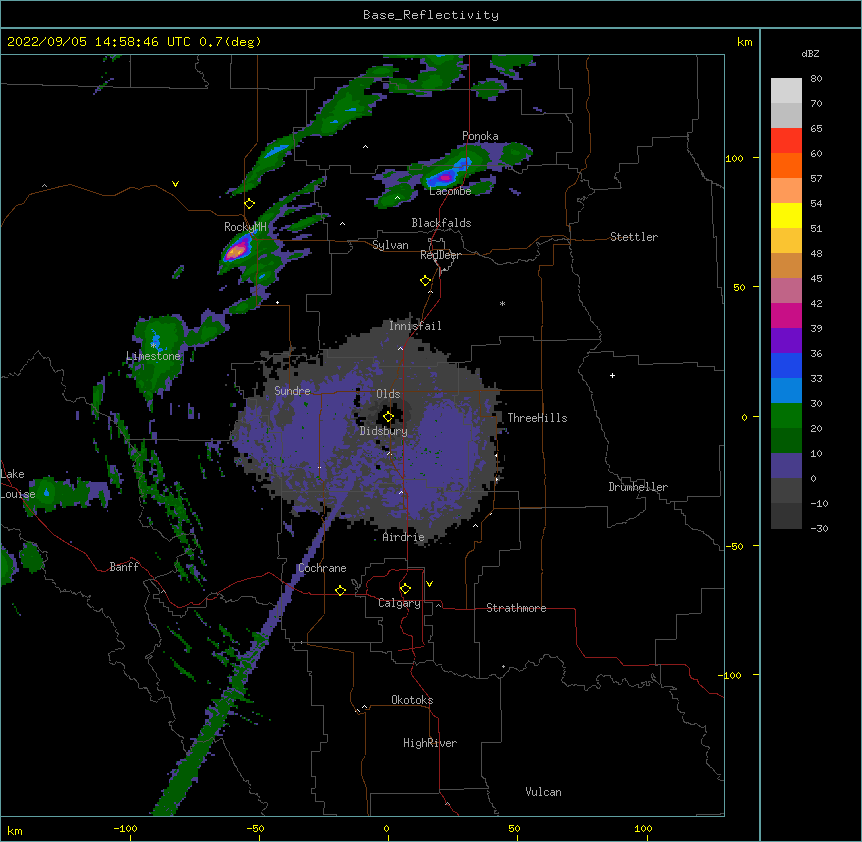The image size is (862, 842).
Task: Select the 45 dBZ brown-orange color swatch
Action: [x=786, y=291]
